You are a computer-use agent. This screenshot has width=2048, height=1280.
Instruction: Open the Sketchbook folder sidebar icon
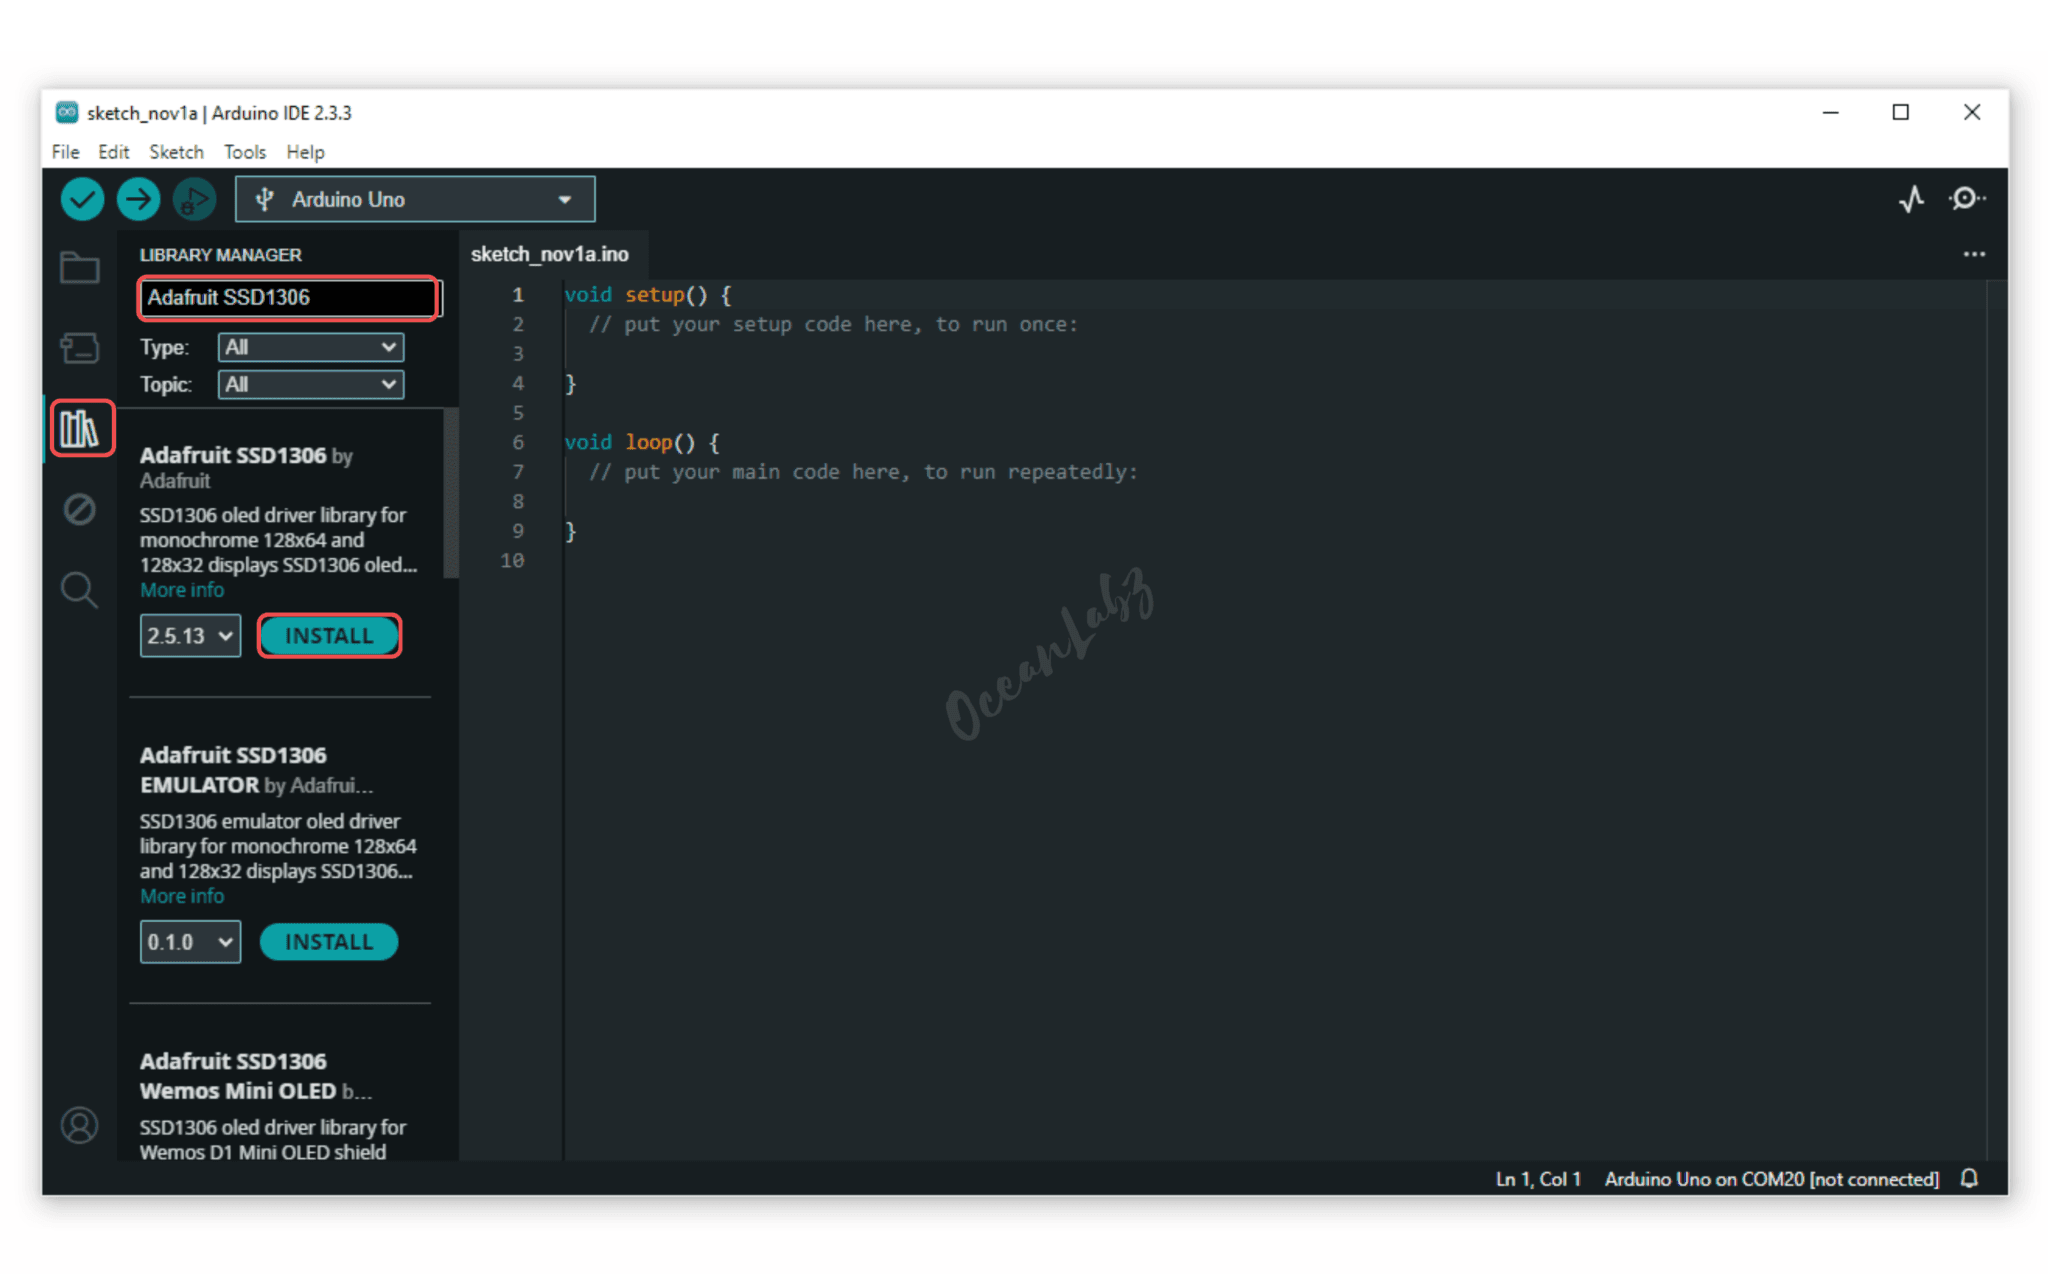pos(79,268)
